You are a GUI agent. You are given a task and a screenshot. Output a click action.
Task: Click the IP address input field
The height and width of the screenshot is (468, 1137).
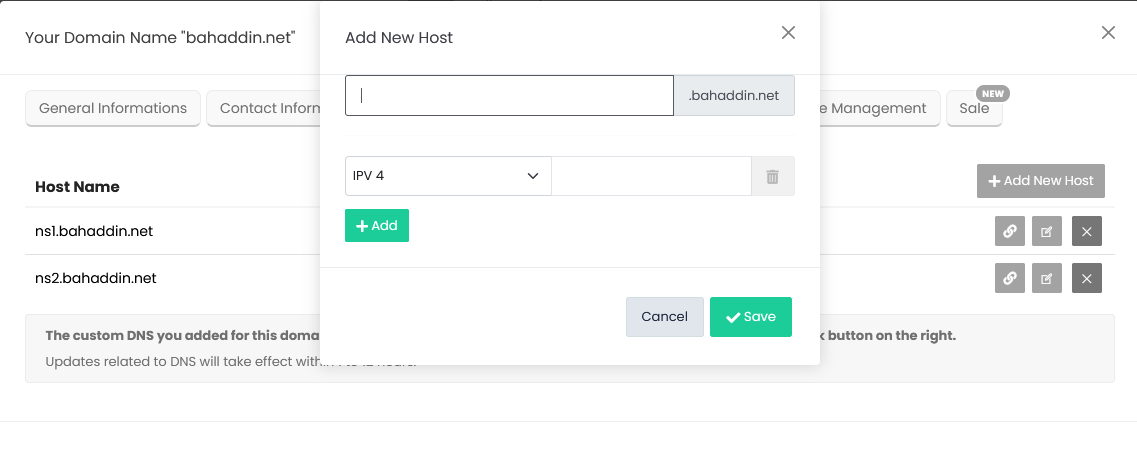(651, 176)
